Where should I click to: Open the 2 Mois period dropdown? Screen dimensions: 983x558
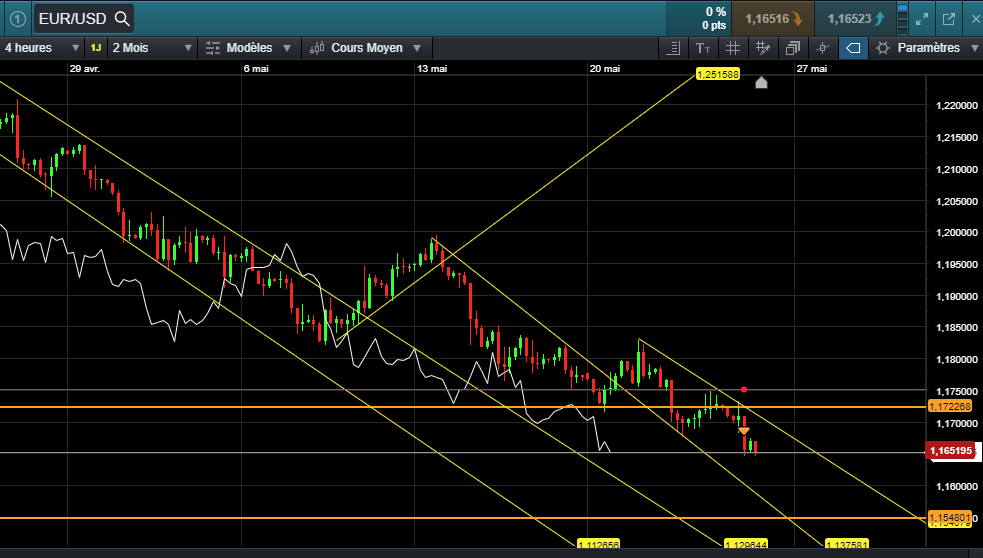pyautogui.click(x=152, y=48)
